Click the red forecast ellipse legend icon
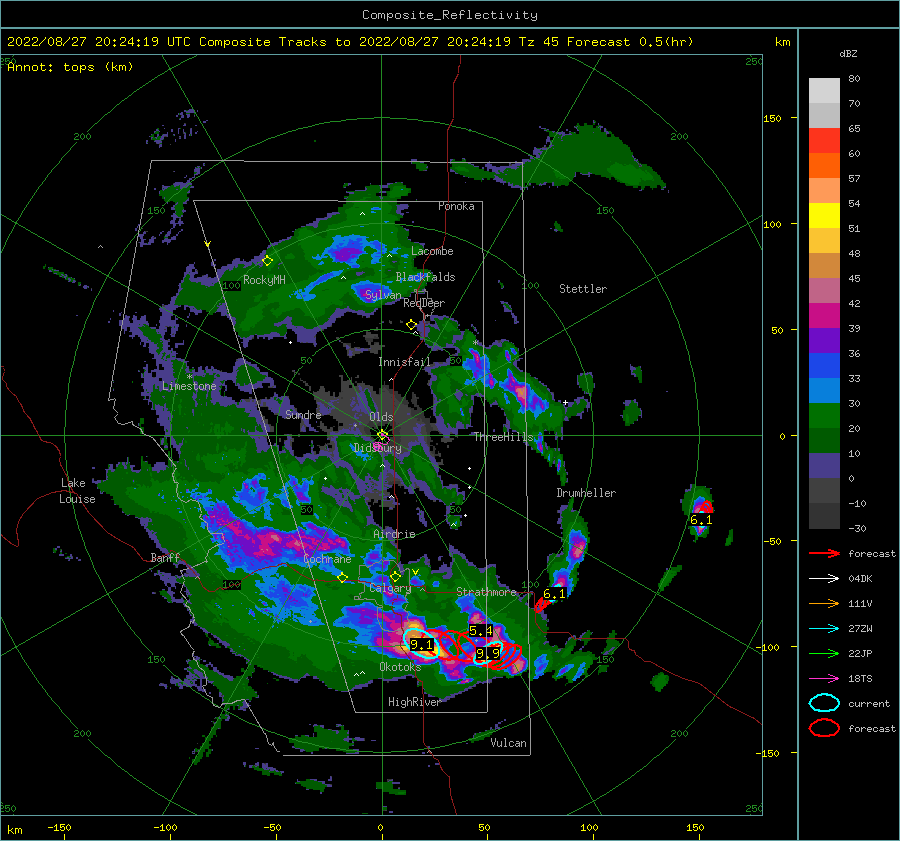This screenshot has height=841, width=900. pyautogui.click(x=824, y=728)
